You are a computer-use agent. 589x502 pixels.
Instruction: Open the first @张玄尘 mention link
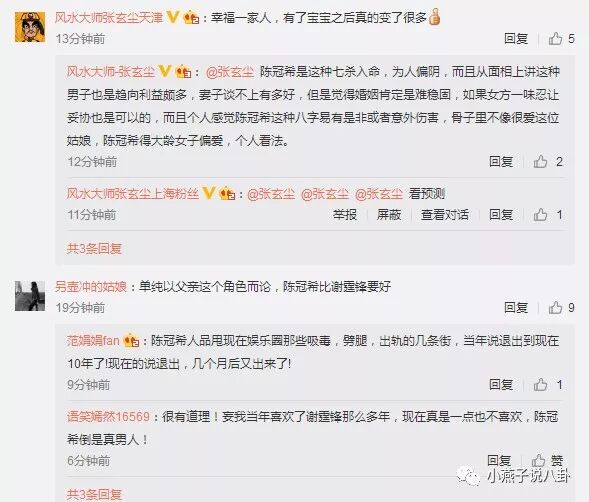click(x=230, y=71)
